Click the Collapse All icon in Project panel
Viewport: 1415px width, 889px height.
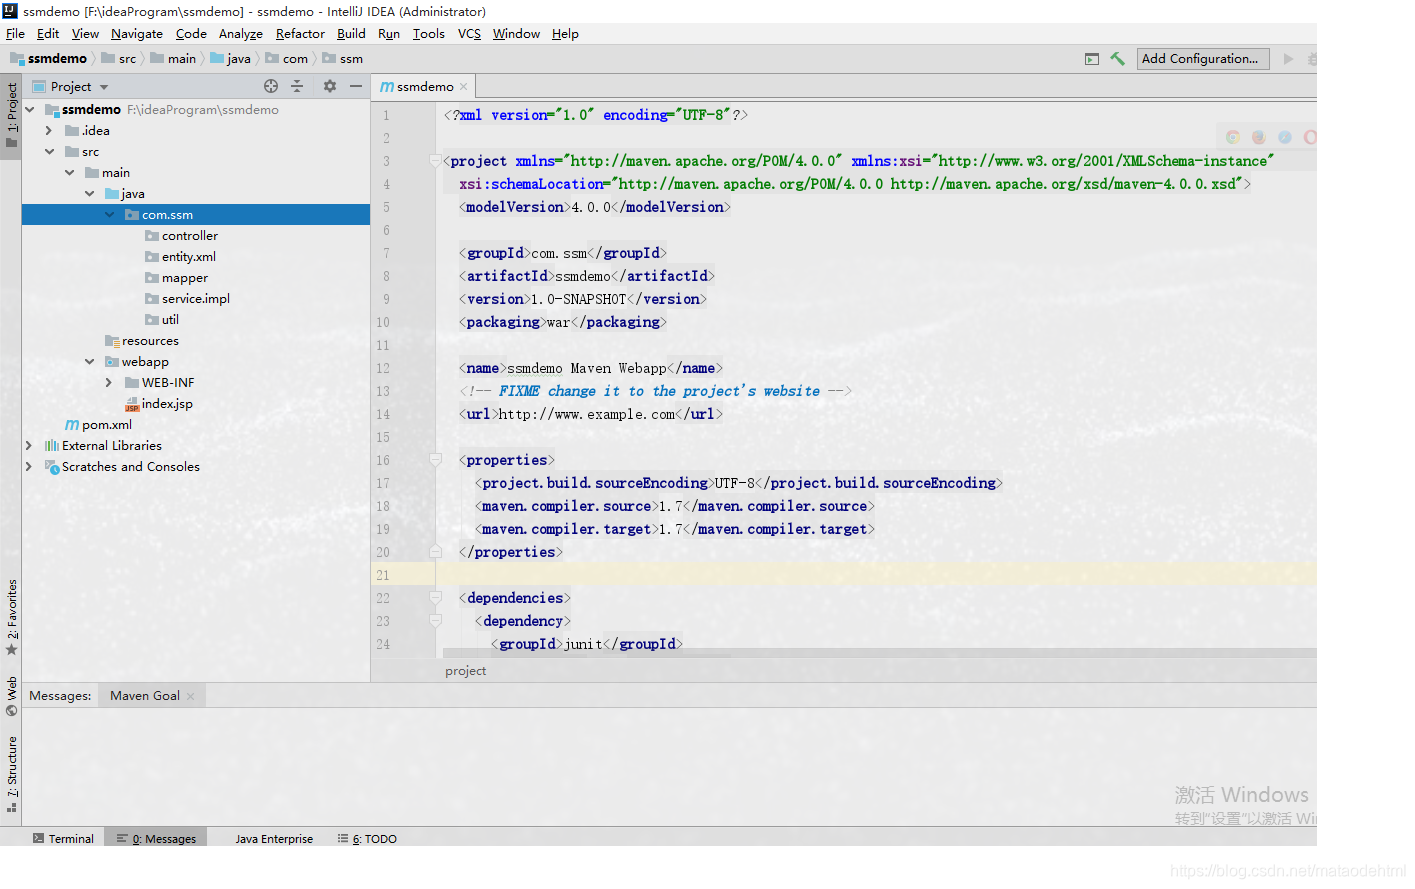tap(297, 86)
